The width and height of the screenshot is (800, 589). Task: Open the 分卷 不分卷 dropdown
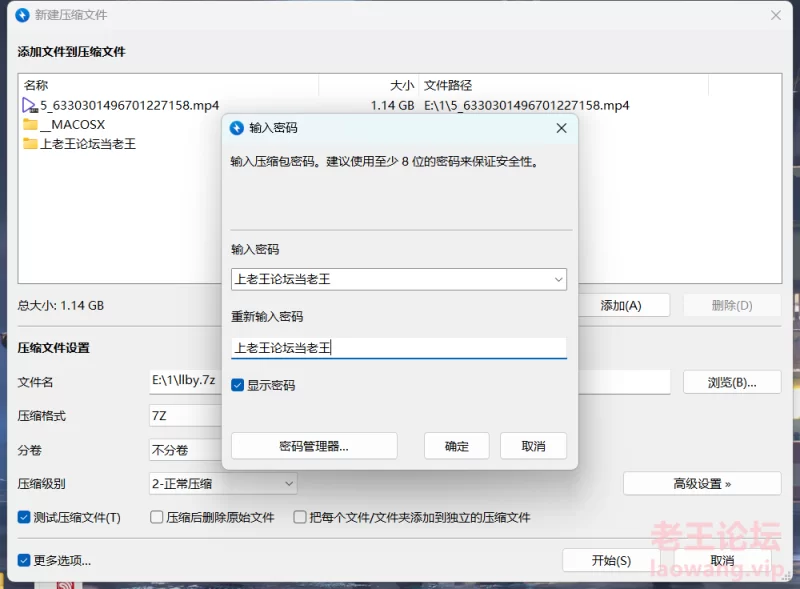[x=185, y=450]
